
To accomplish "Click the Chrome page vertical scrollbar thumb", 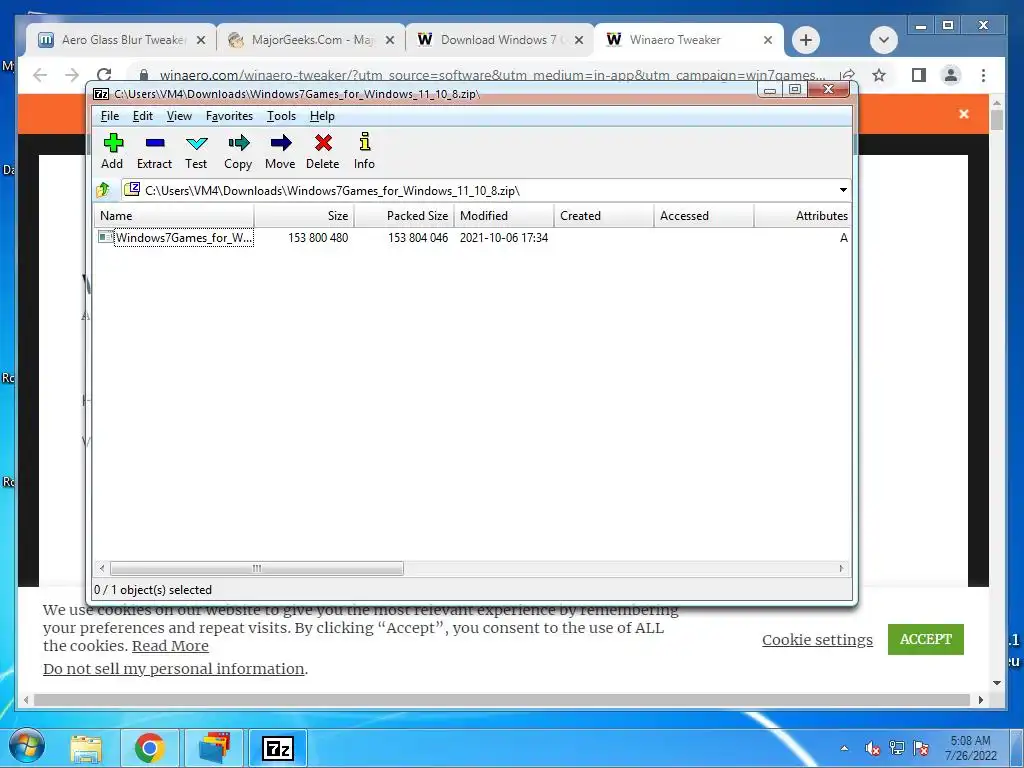I will [997, 120].
